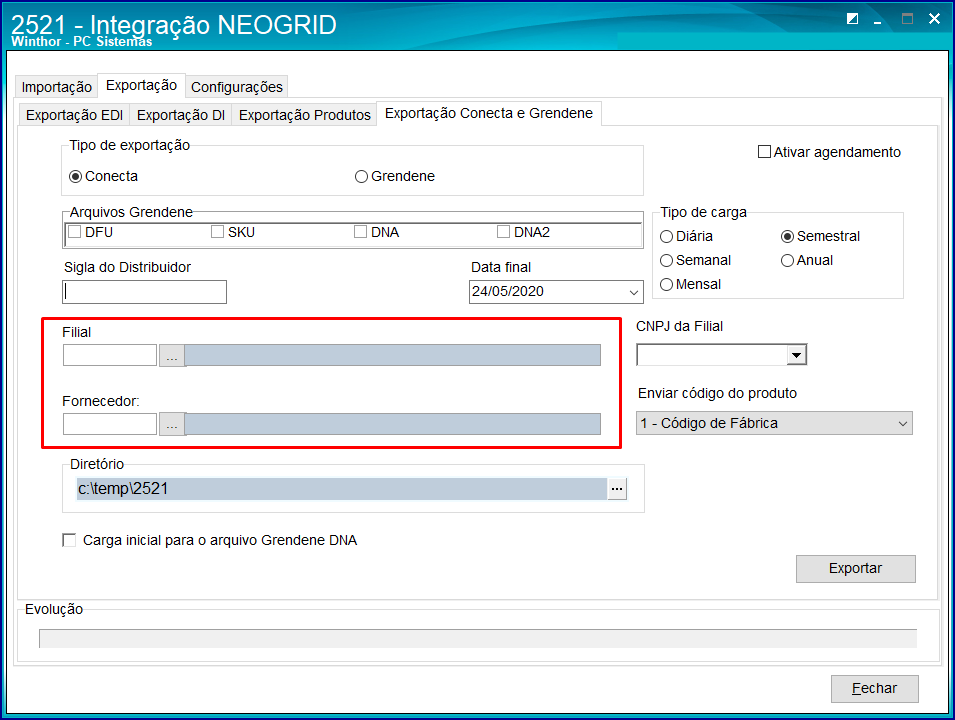Open the Exportação EDI subtab
This screenshot has height=720, width=955.
(74, 115)
